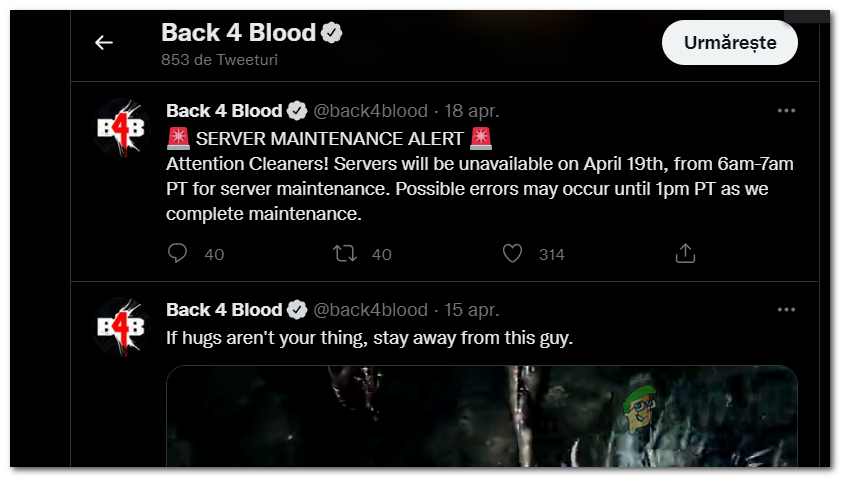The height and width of the screenshot is (478, 841).
Task: Like the server maintenance alert tweet
Action: pos(512,254)
